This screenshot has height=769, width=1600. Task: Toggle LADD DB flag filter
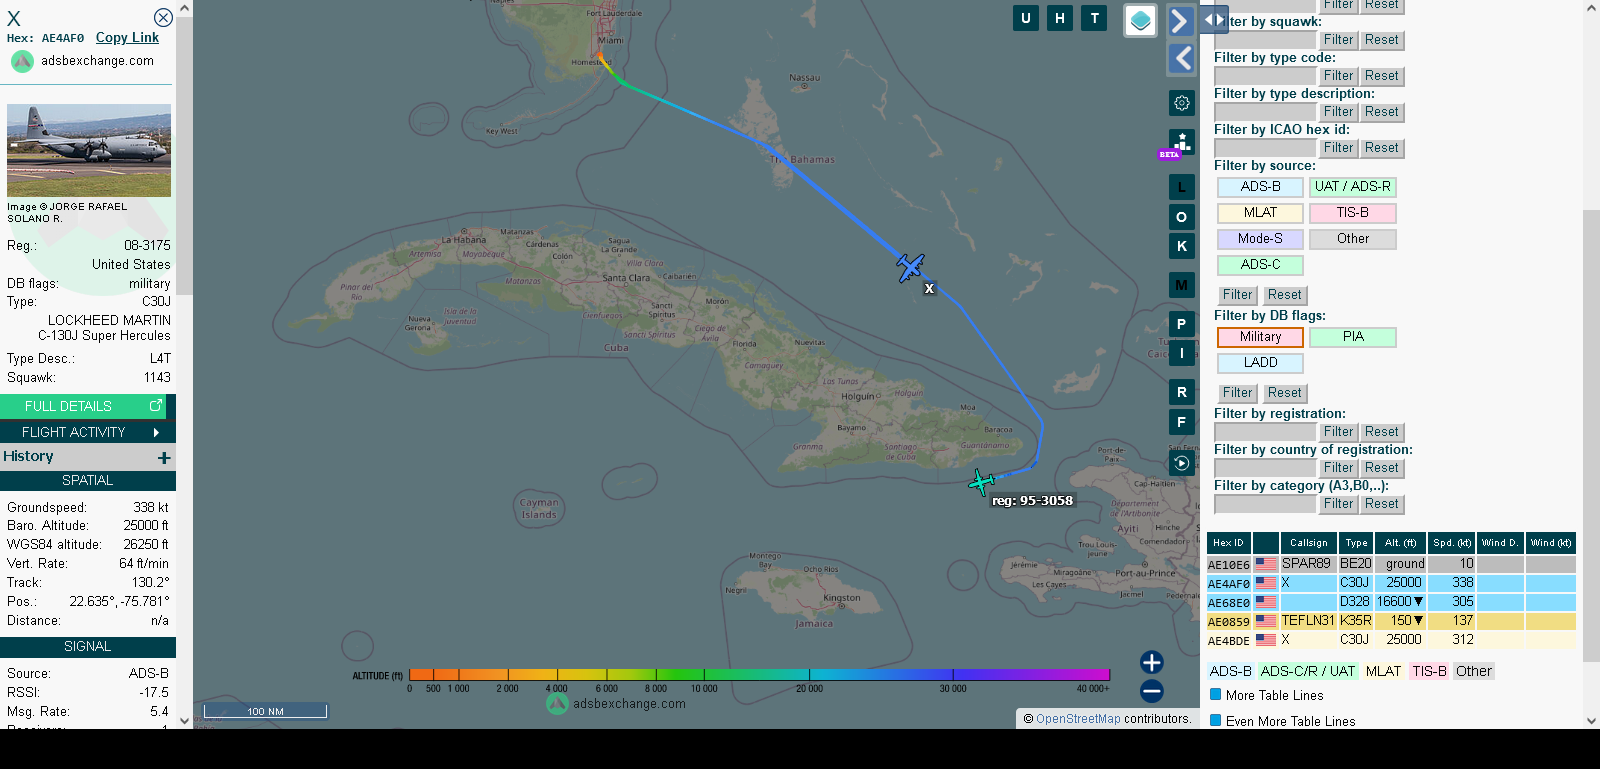[x=1260, y=363]
